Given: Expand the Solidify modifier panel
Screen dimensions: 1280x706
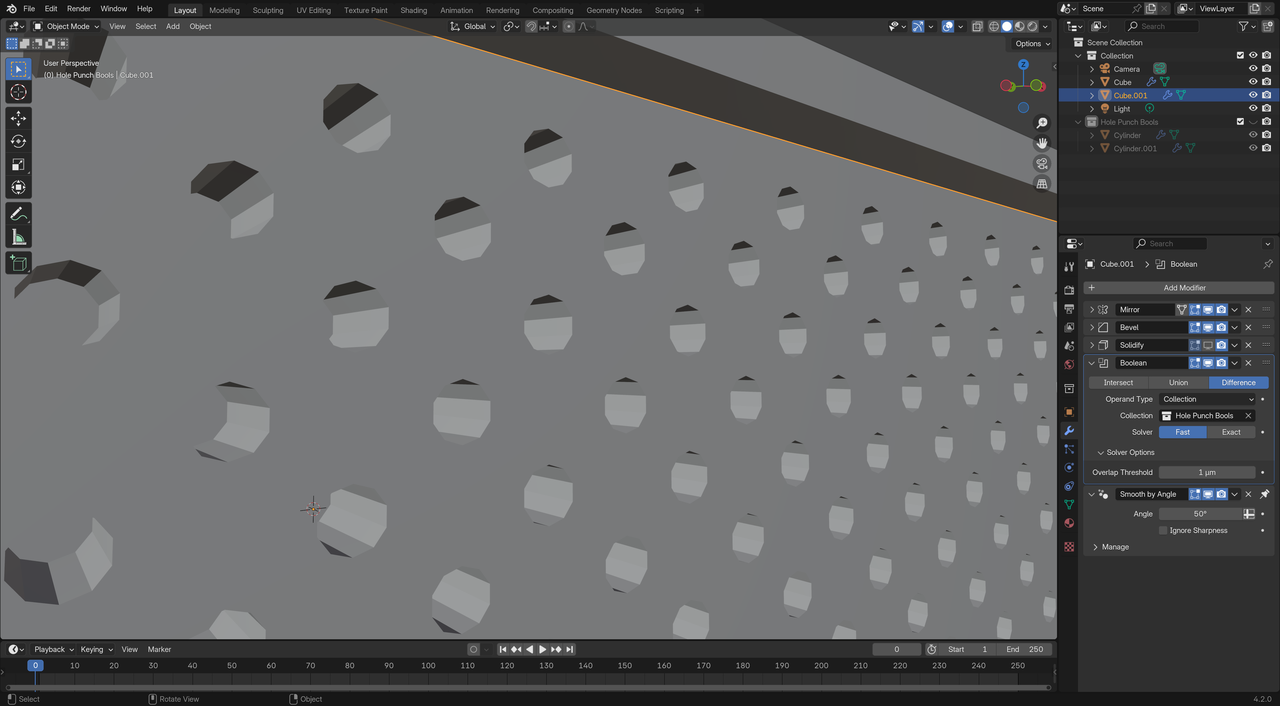Looking at the screenshot, I should pyautogui.click(x=1091, y=345).
